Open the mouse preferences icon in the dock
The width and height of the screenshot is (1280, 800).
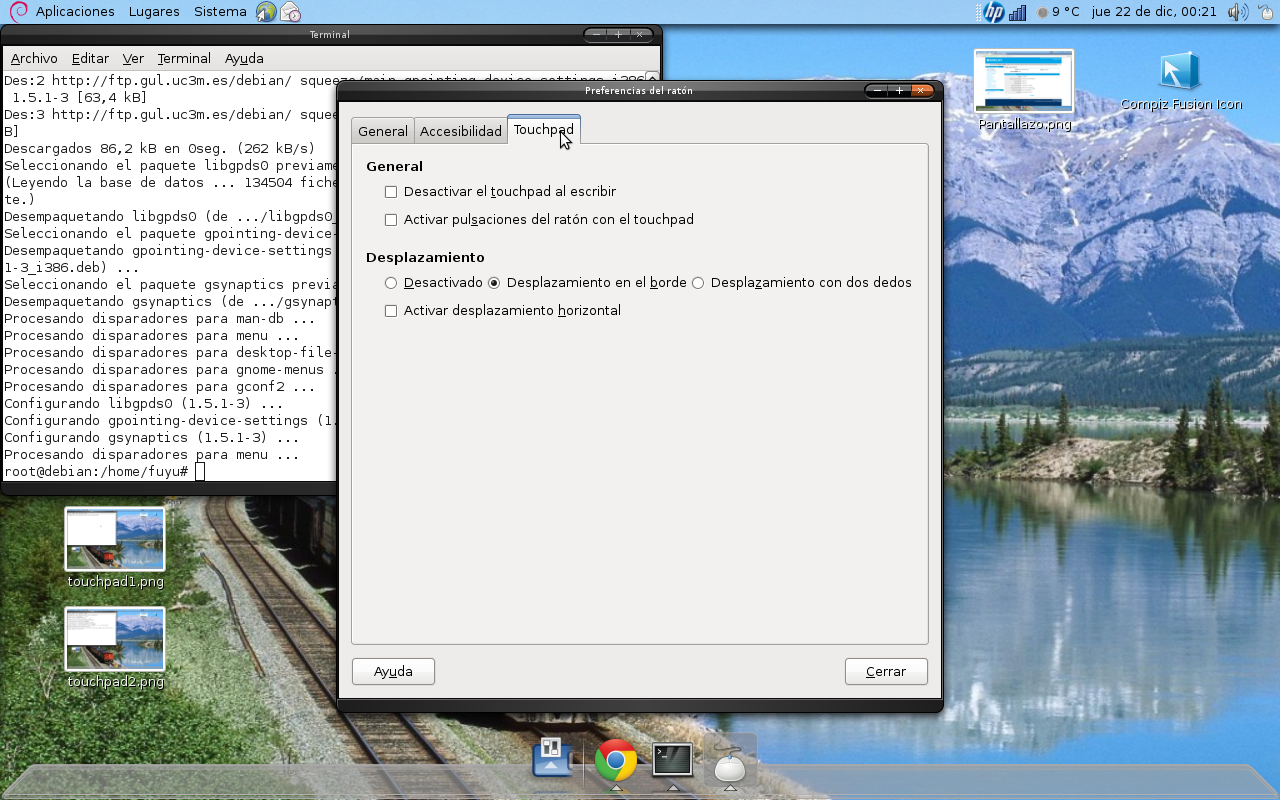click(x=730, y=764)
